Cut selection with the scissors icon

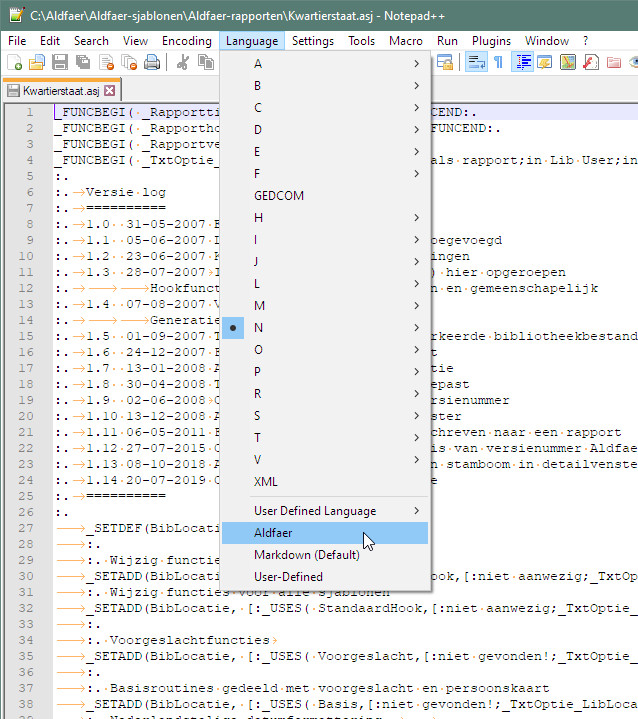click(183, 62)
